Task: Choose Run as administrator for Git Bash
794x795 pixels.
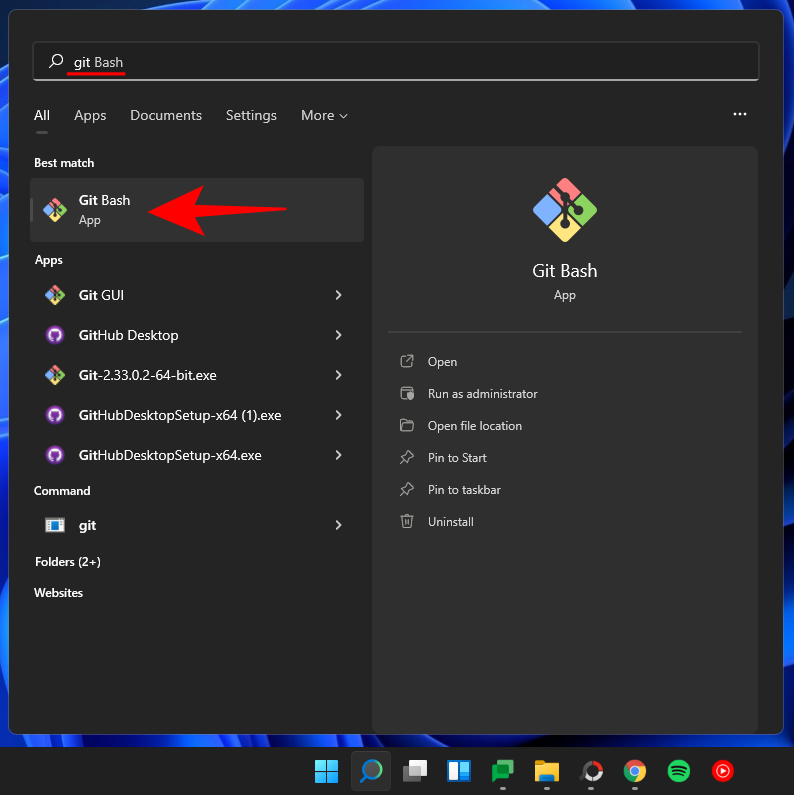Action: [x=482, y=394]
